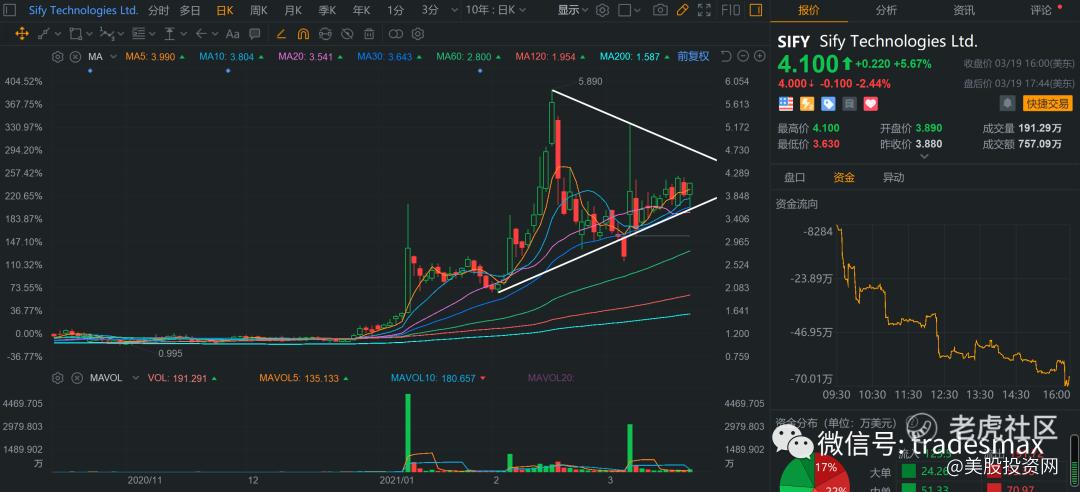Open chart settings gear in top bar

[602, 10]
